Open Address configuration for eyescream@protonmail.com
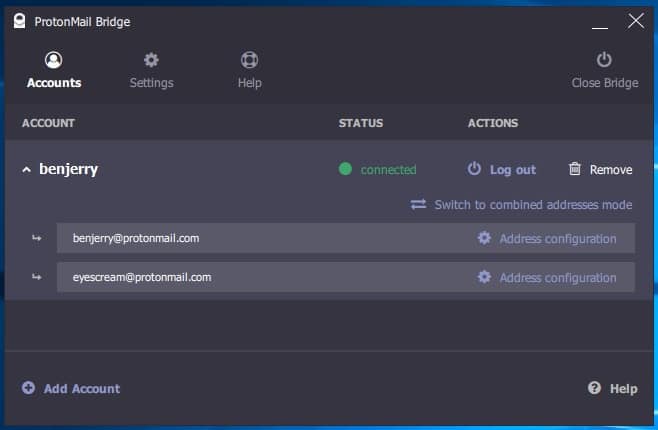 (547, 277)
